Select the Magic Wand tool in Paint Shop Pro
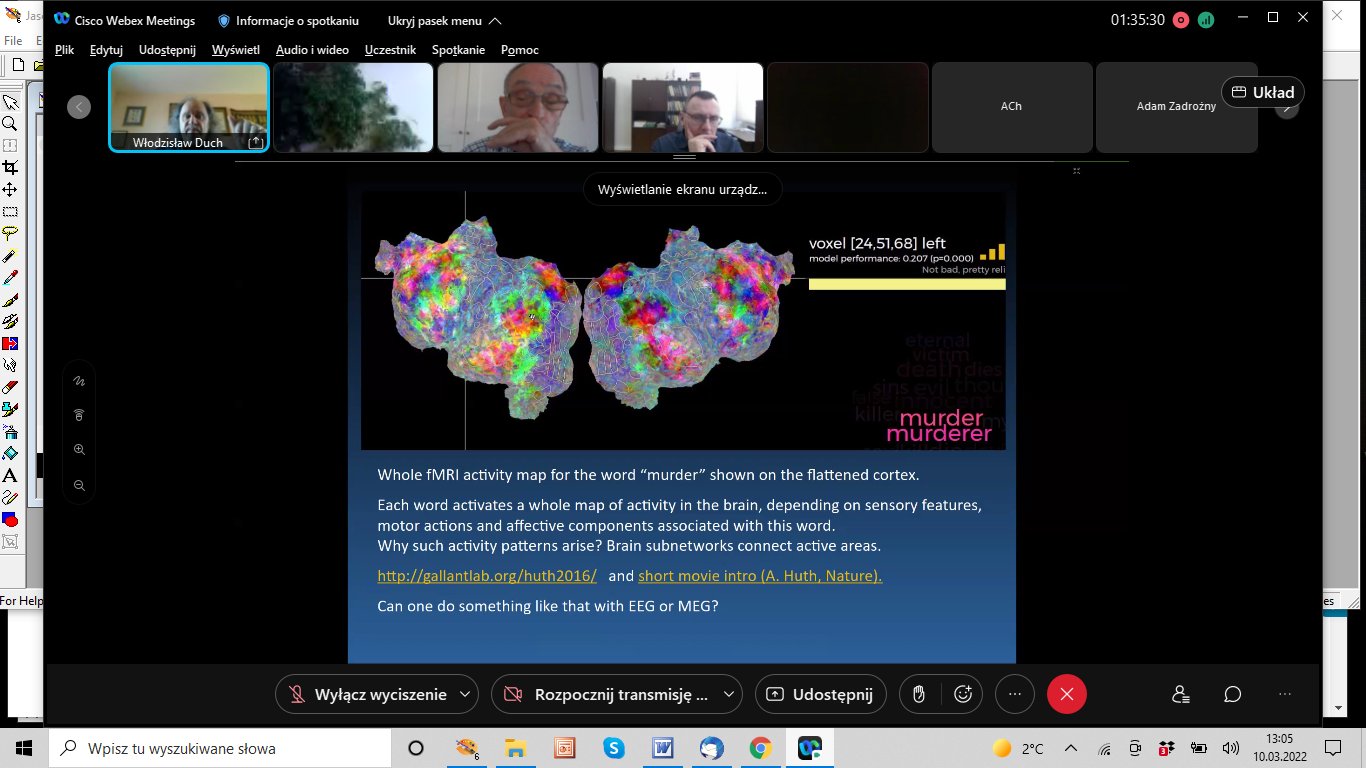Viewport: 1366px width, 768px height. click(x=10, y=255)
